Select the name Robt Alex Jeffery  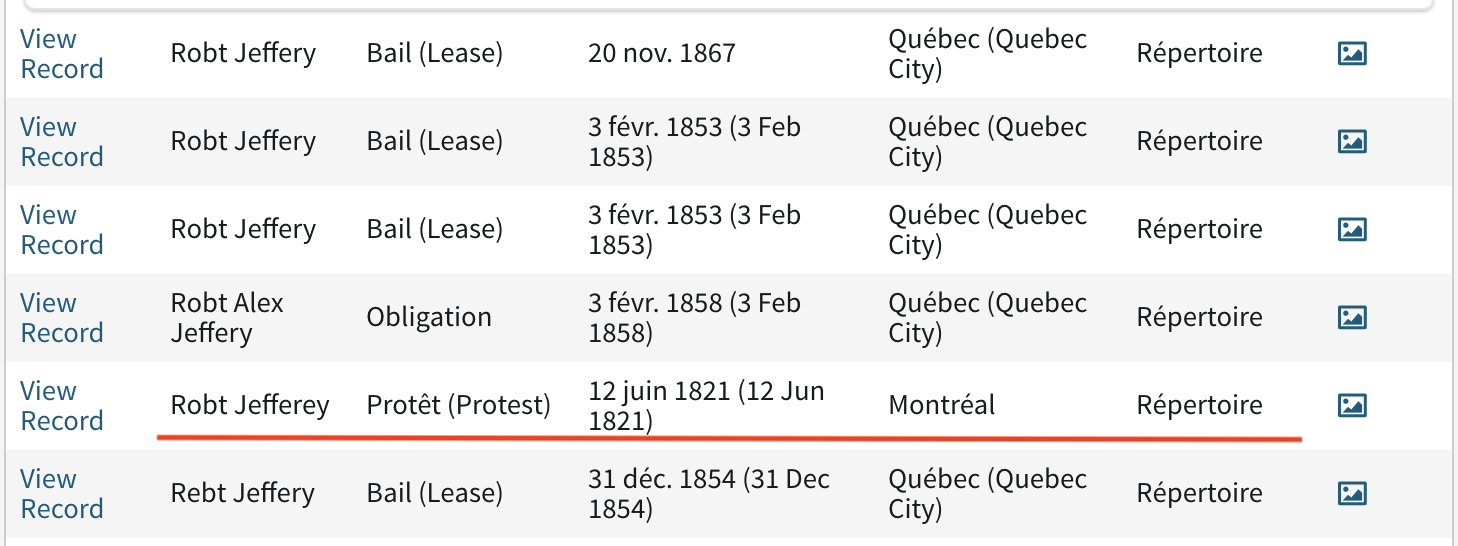[x=227, y=318]
